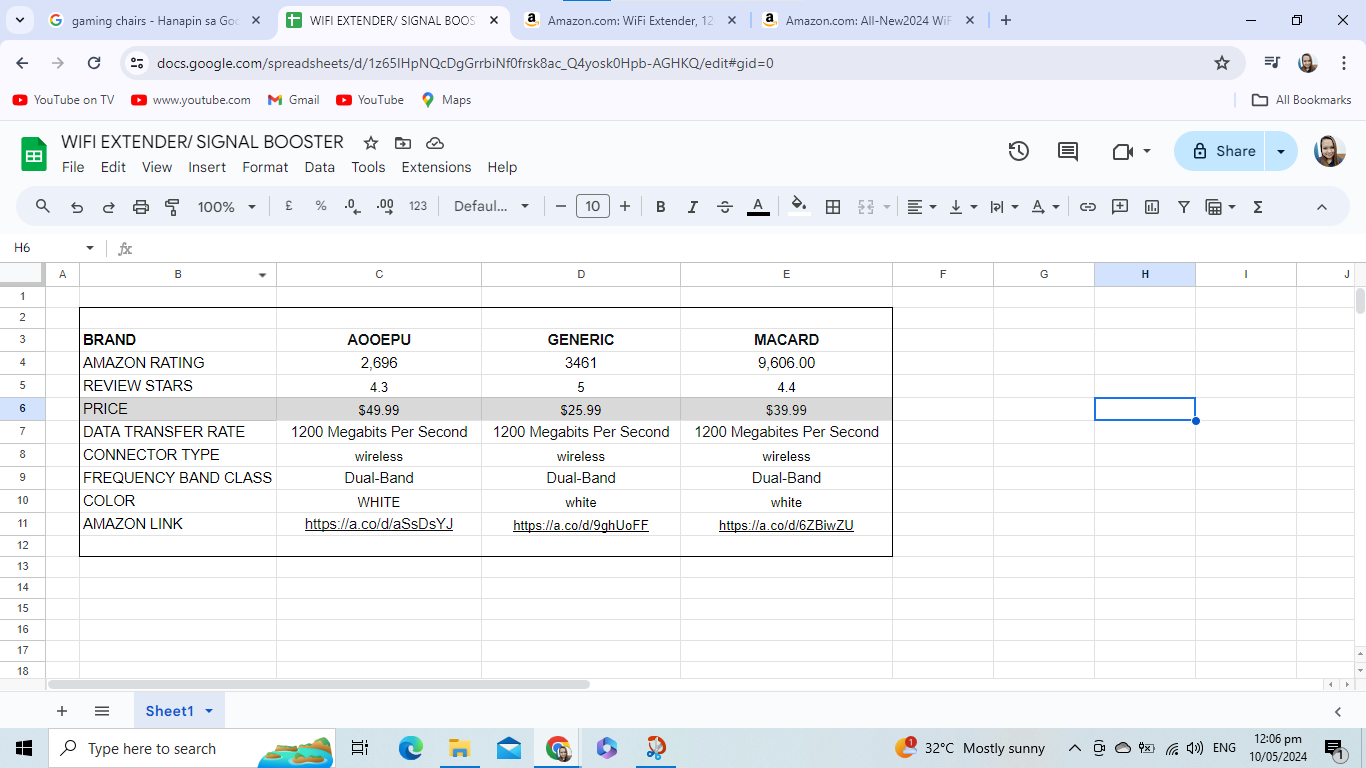Click the formula bar input
The width and height of the screenshot is (1366, 768).
click(x=750, y=248)
